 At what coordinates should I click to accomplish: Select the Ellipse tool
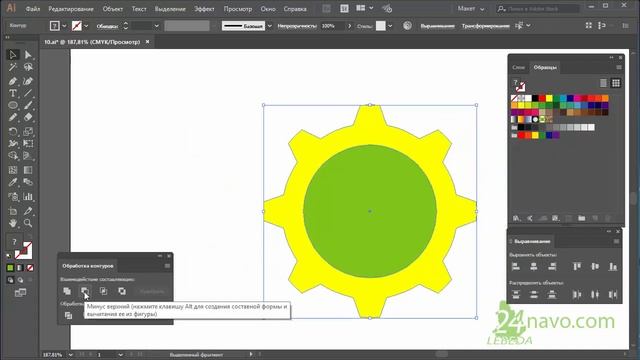[13, 105]
